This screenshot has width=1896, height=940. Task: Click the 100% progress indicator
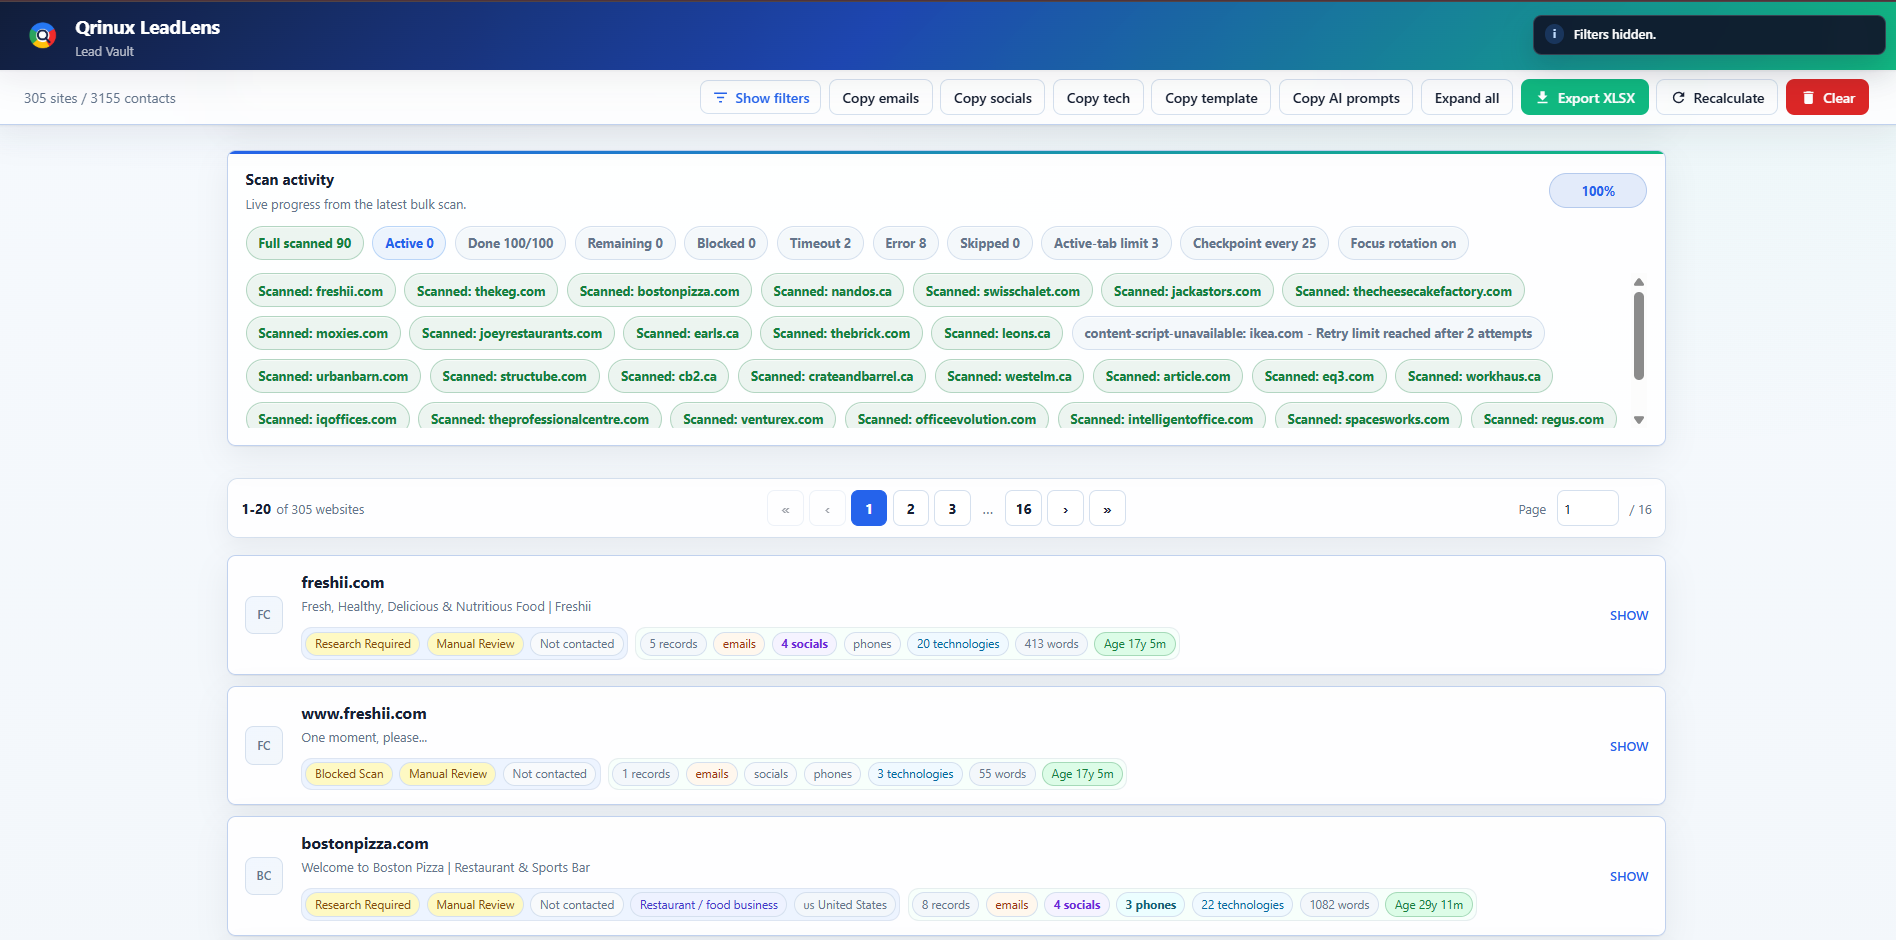1598,191
